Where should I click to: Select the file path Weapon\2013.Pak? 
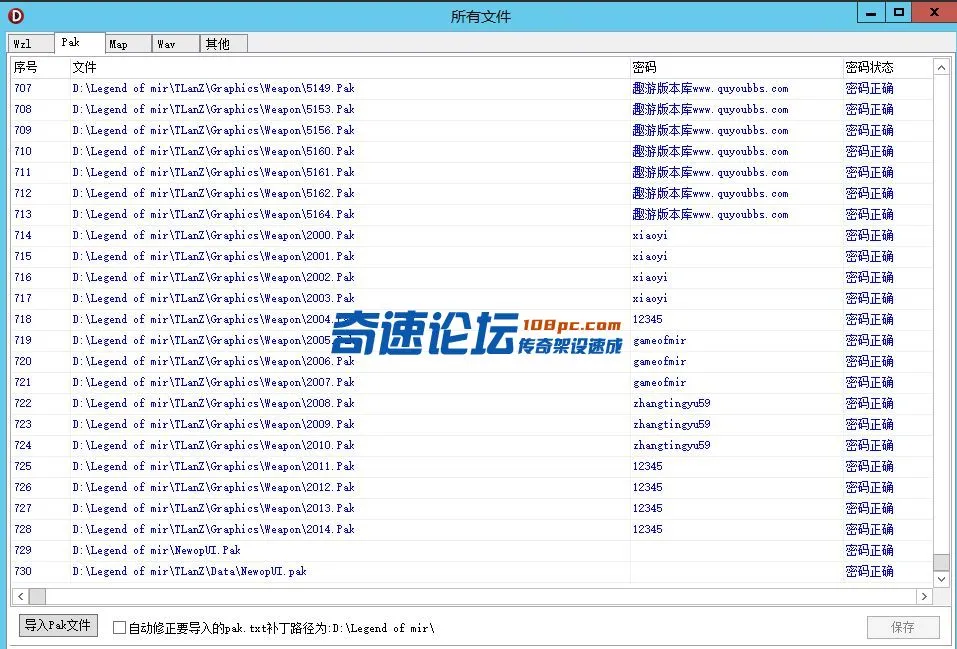(214, 508)
